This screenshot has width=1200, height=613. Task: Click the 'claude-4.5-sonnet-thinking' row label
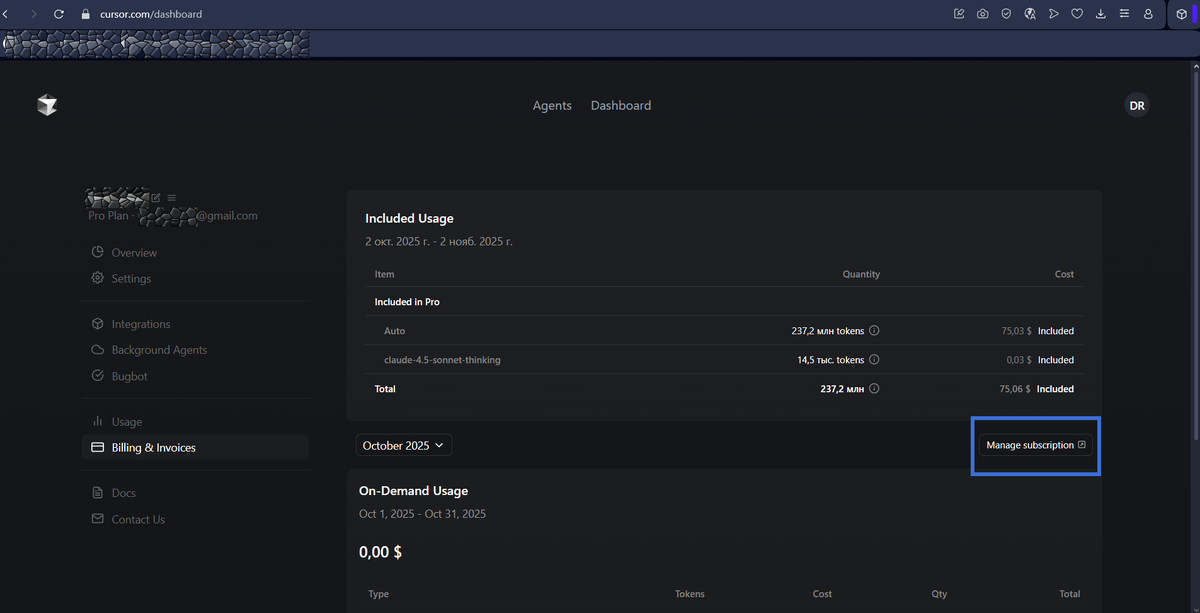click(442, 360)
